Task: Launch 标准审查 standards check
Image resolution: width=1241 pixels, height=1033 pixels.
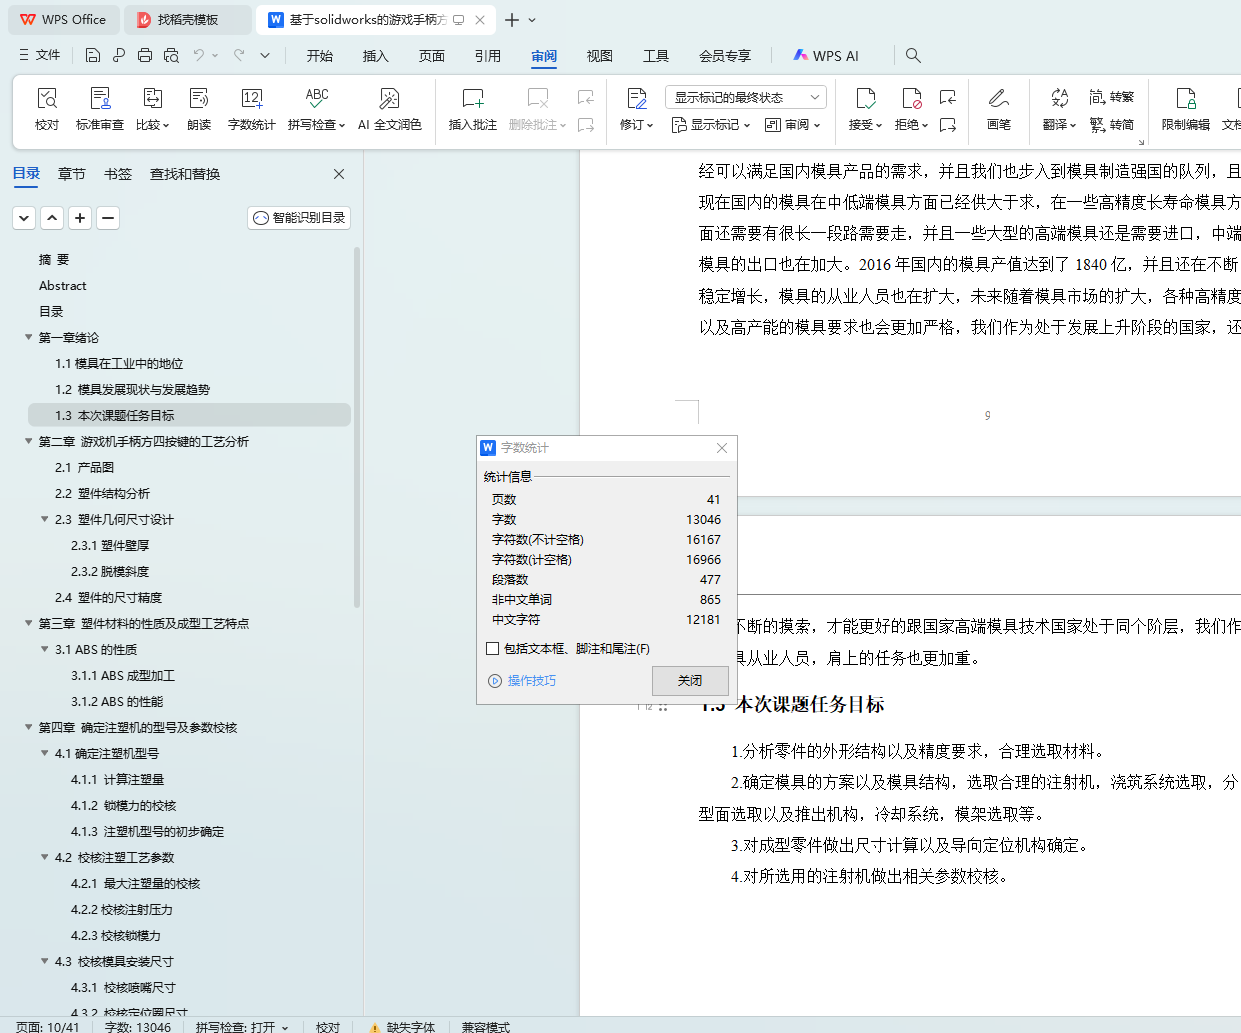Action: coord(100,109)
